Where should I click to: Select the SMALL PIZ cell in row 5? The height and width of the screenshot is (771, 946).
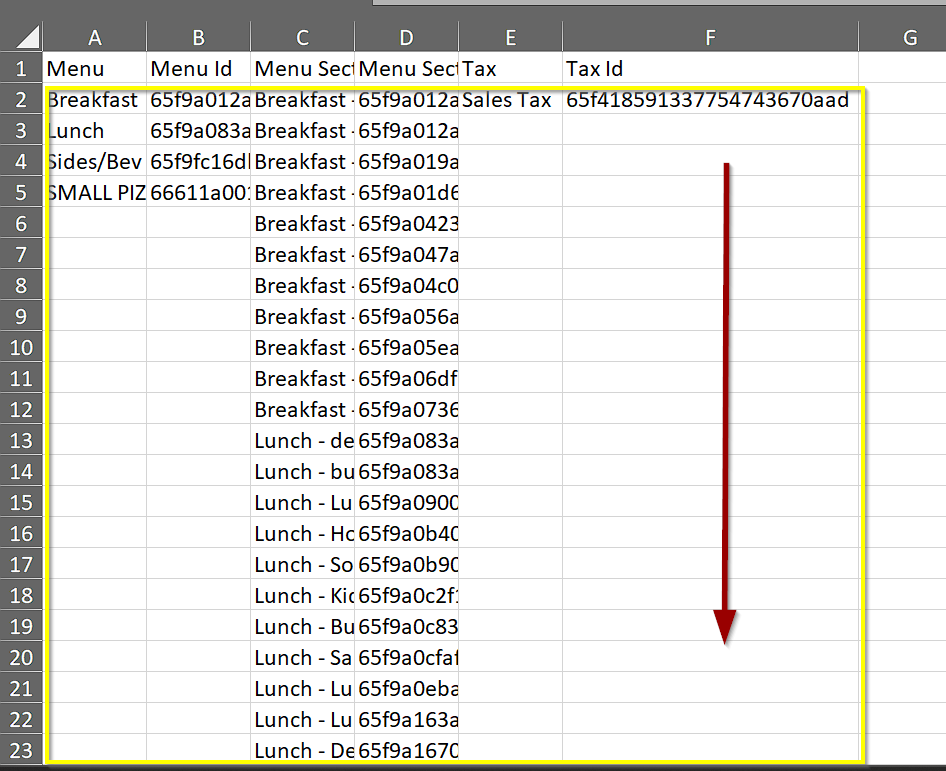coord(95,193)
